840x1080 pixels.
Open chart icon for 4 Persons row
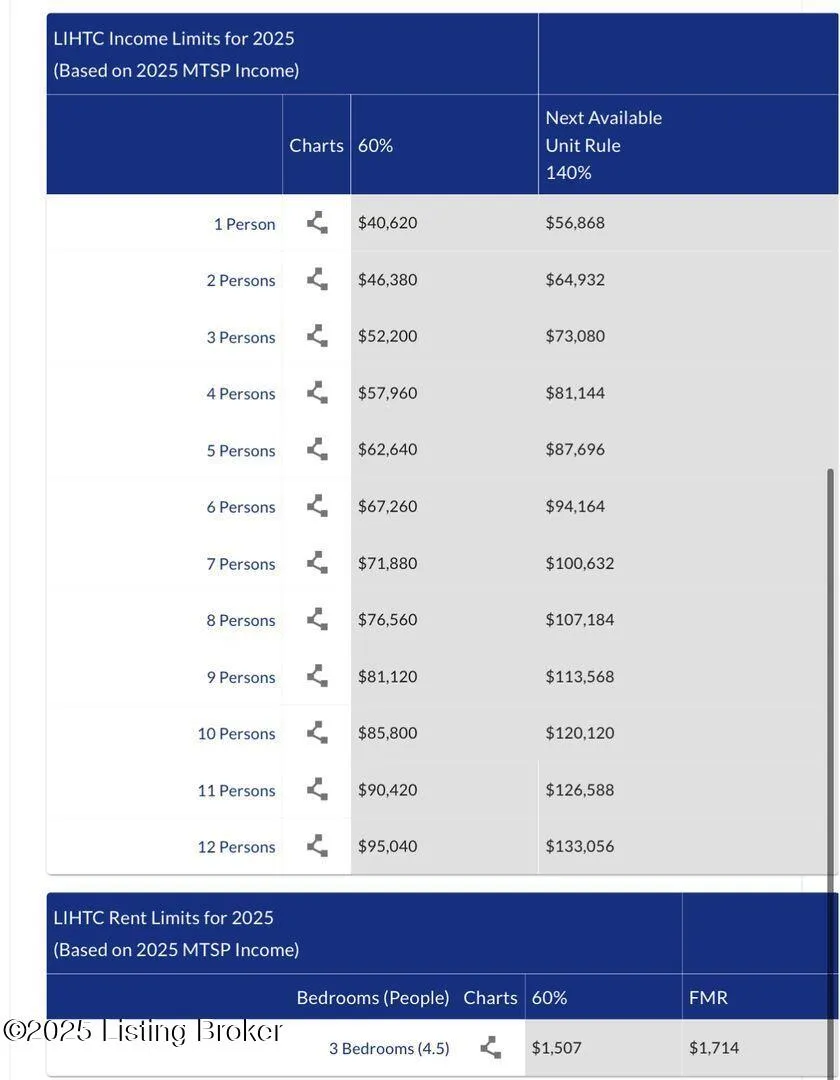point(317,393)
